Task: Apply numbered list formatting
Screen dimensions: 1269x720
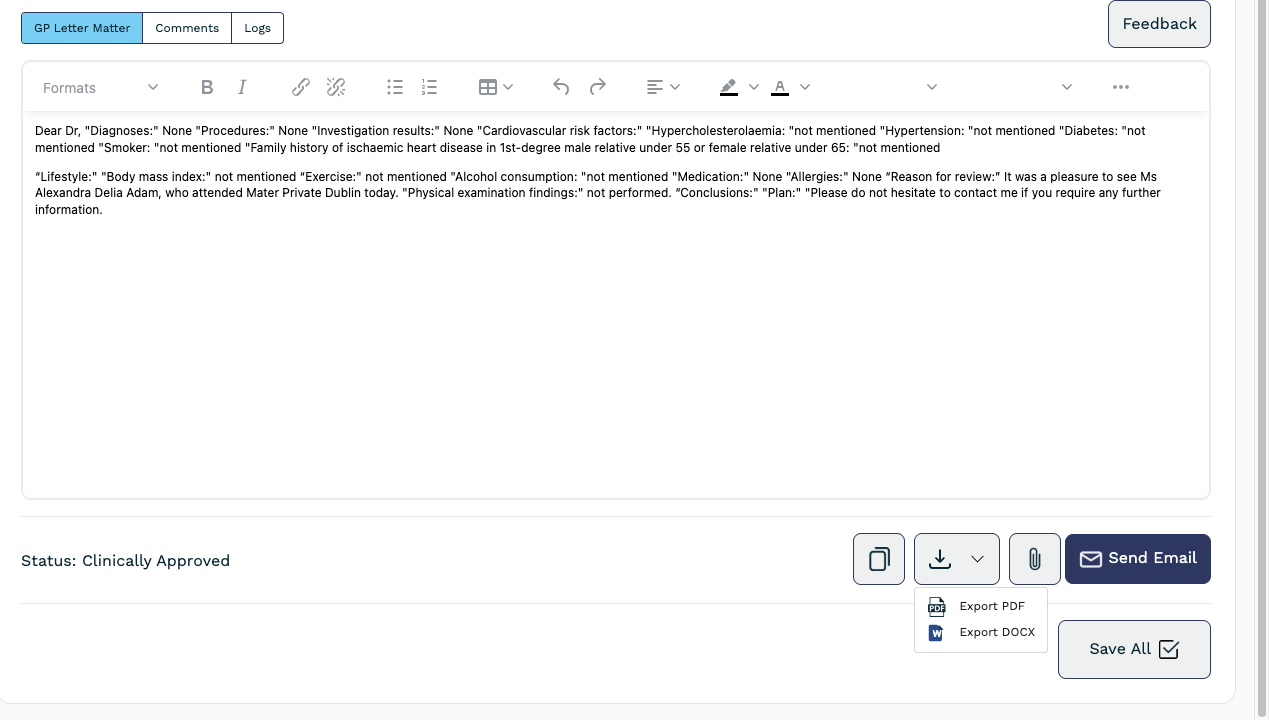Action: (429, 88)
